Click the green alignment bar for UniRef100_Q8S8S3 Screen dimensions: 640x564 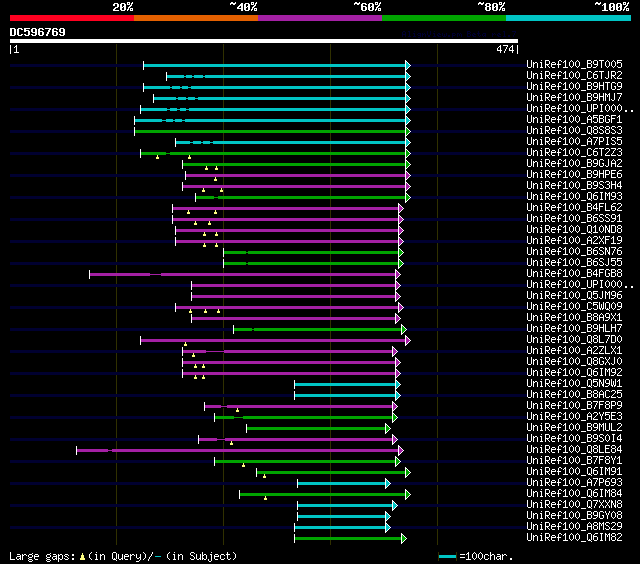(272, 131)
